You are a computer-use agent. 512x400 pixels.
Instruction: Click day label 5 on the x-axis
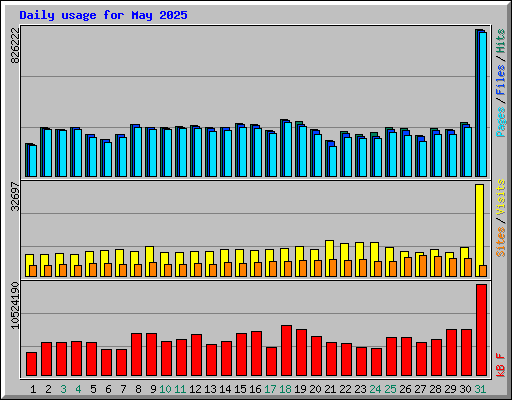(x=93, y=389)
